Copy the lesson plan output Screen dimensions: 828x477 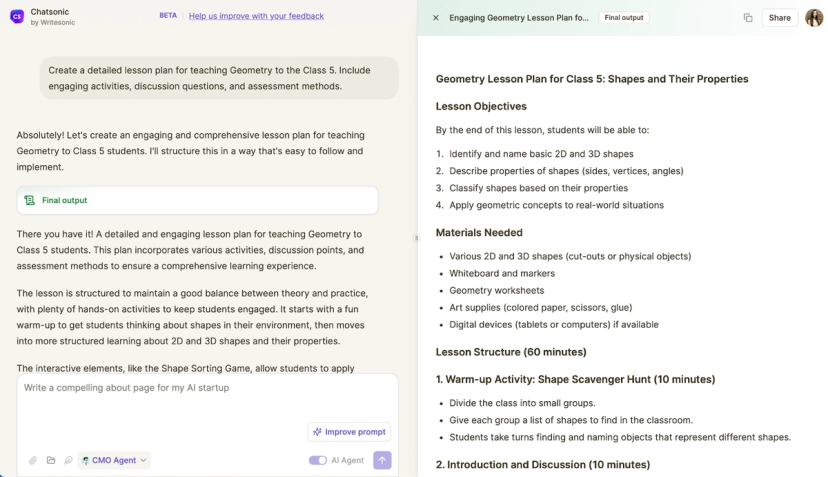point(748,17)
